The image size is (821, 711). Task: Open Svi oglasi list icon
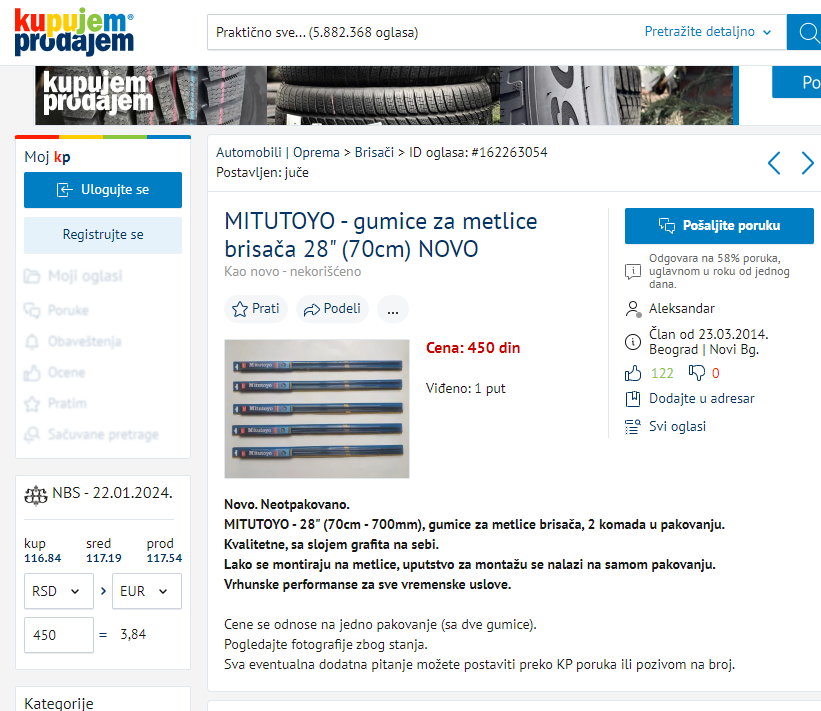coord(633,427)
